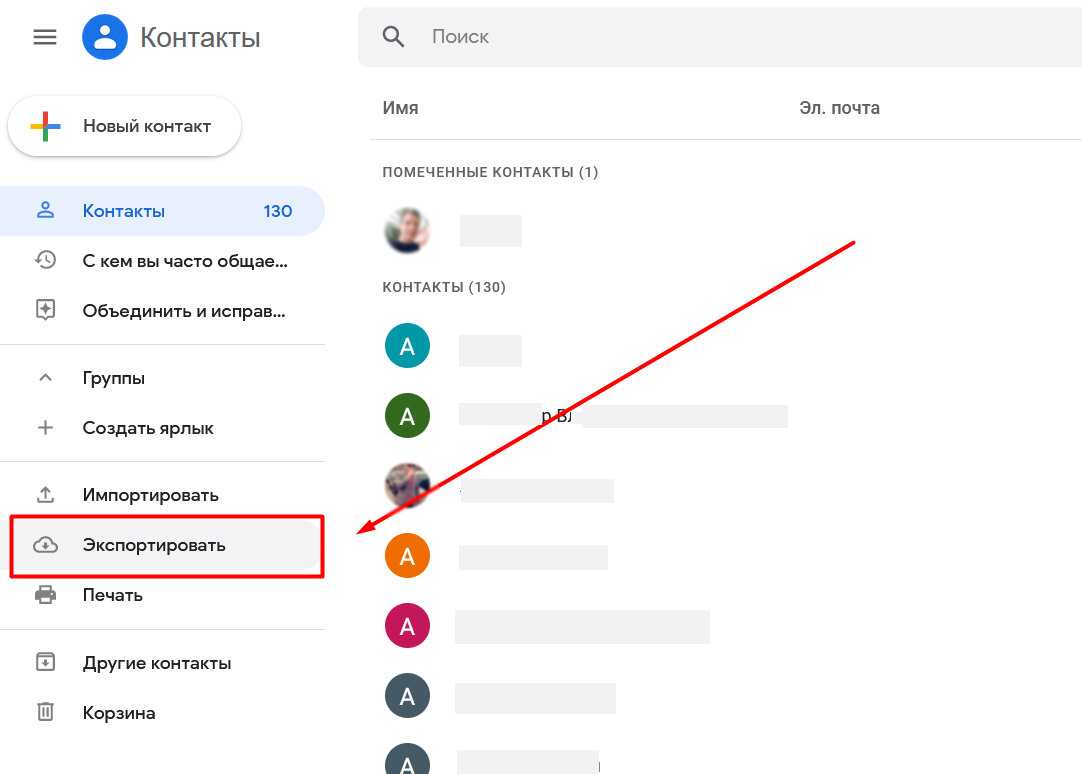Viewport: 1082px width, 774px height.
Task: Click the Контакты app title text
Action: point(200,37)
